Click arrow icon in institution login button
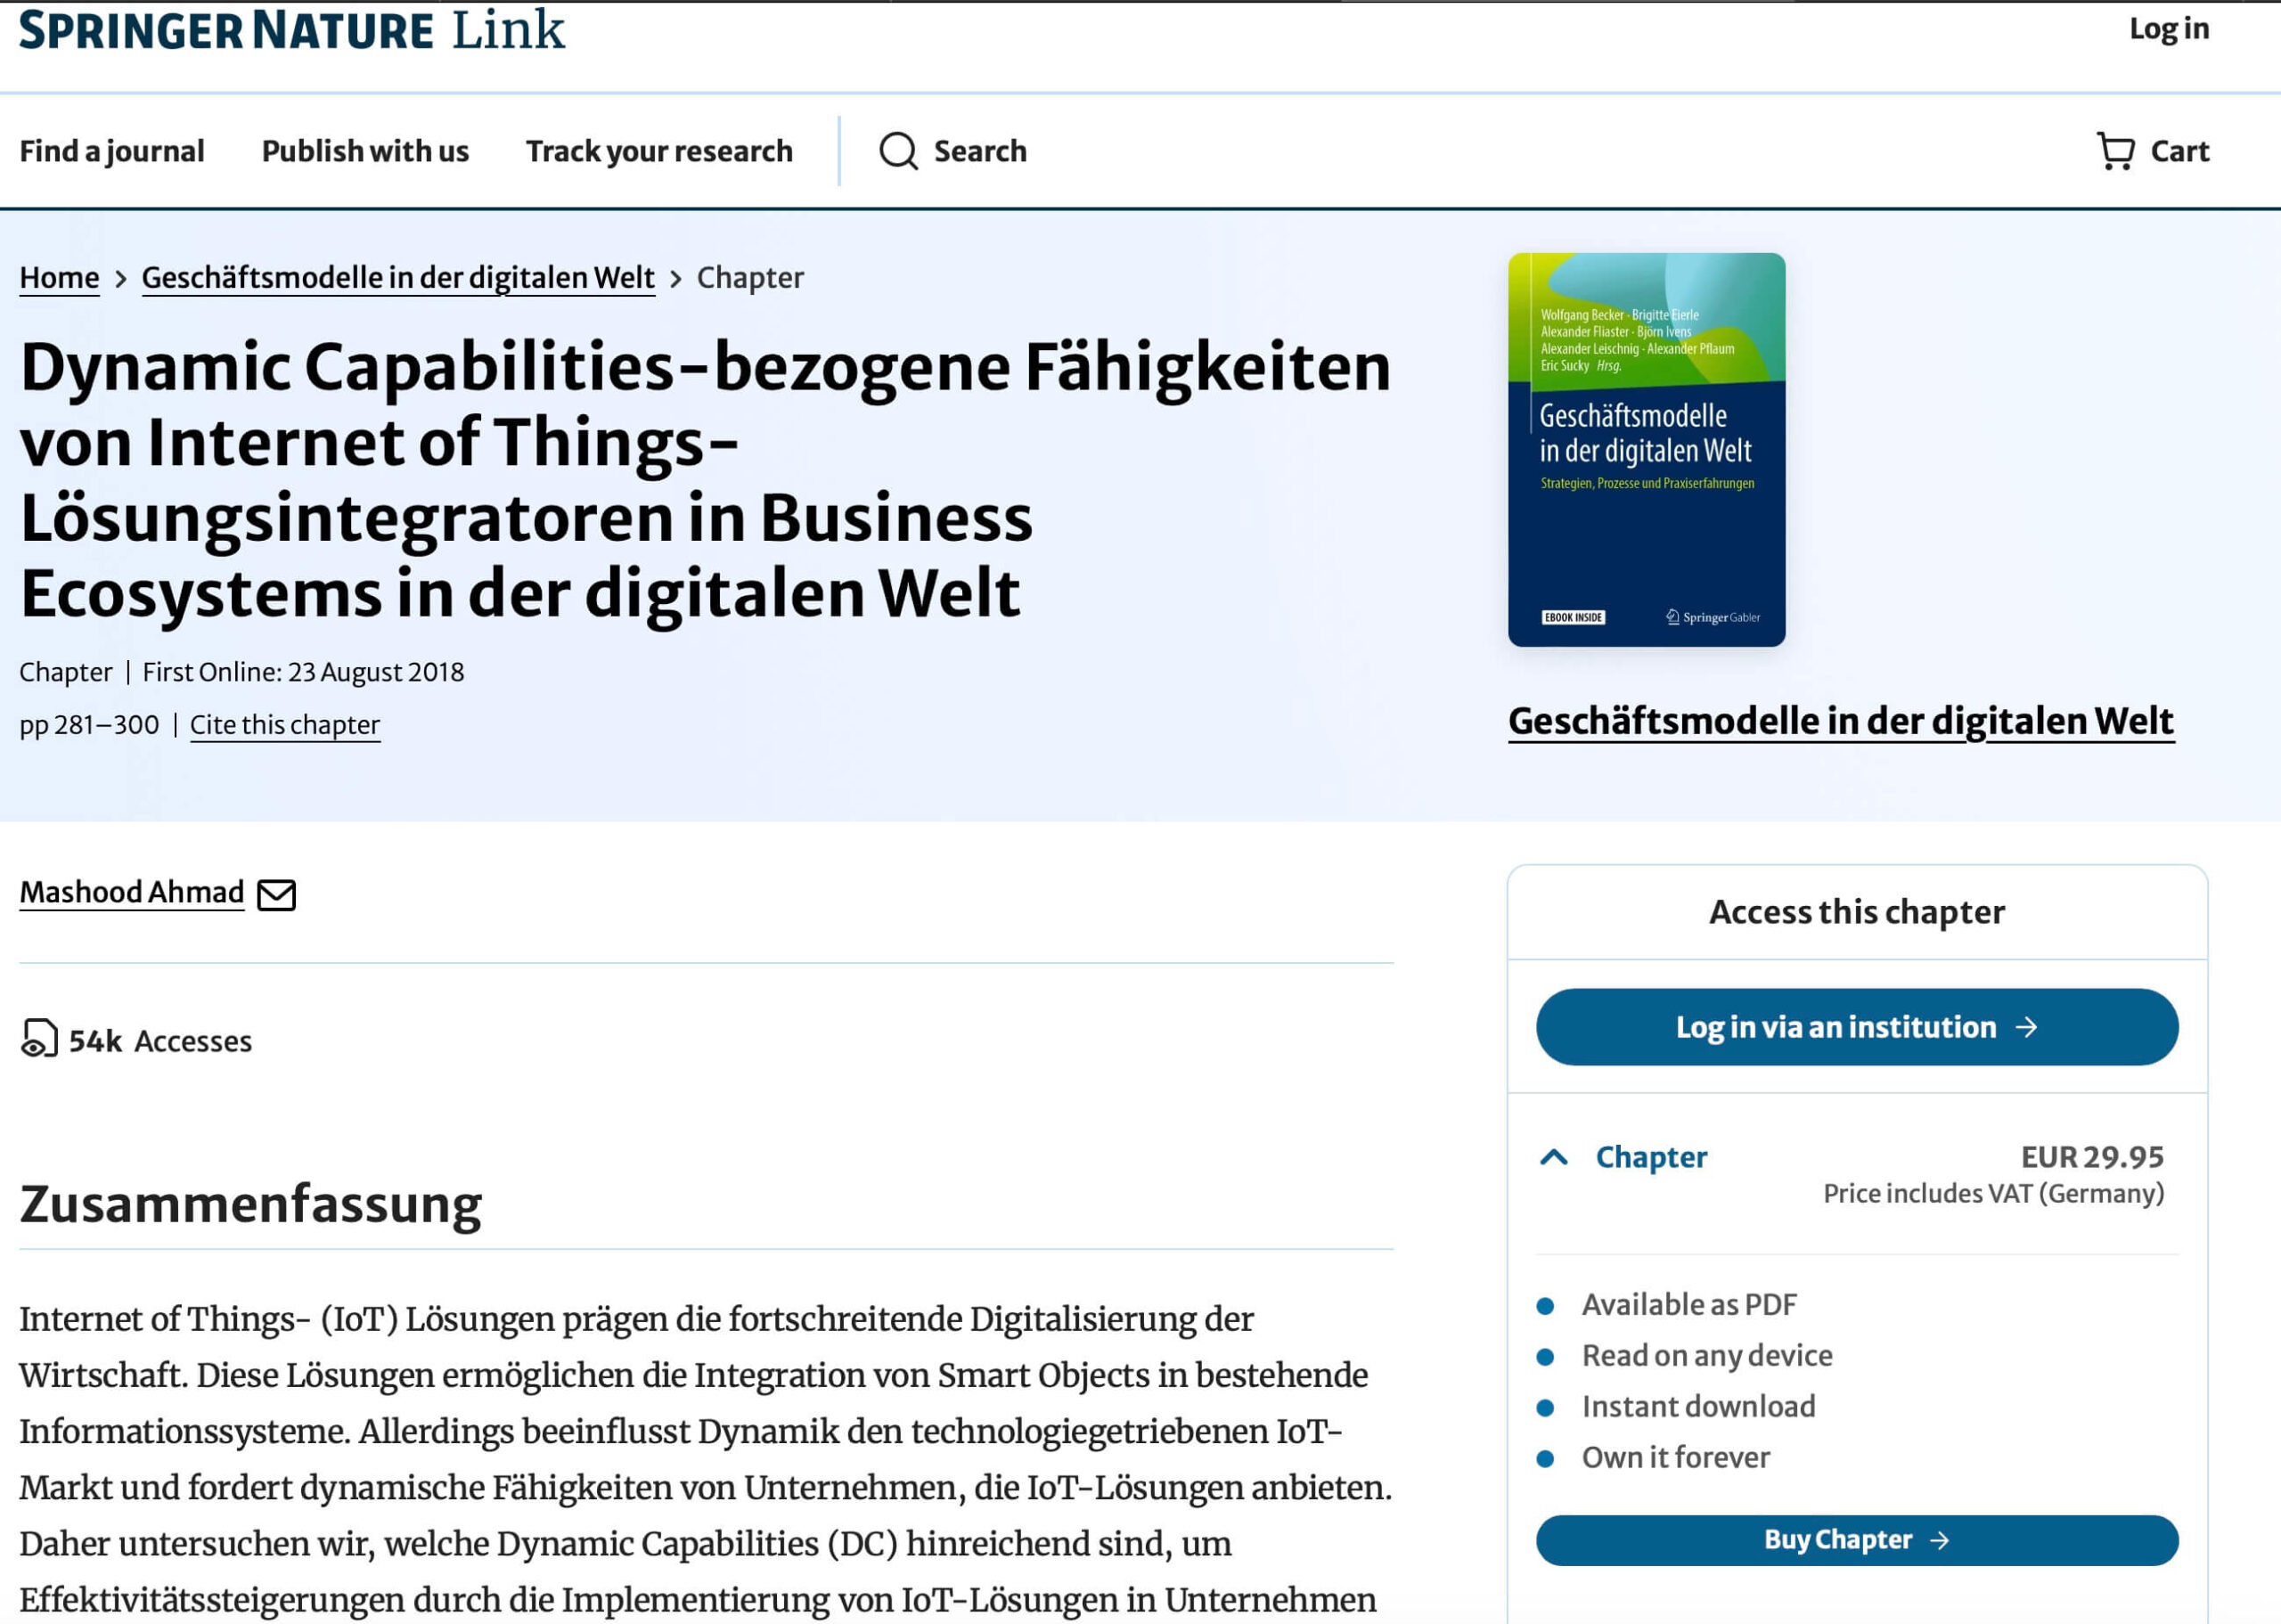Viewport: 2281px width, 1624px height. (2026, 1027)
